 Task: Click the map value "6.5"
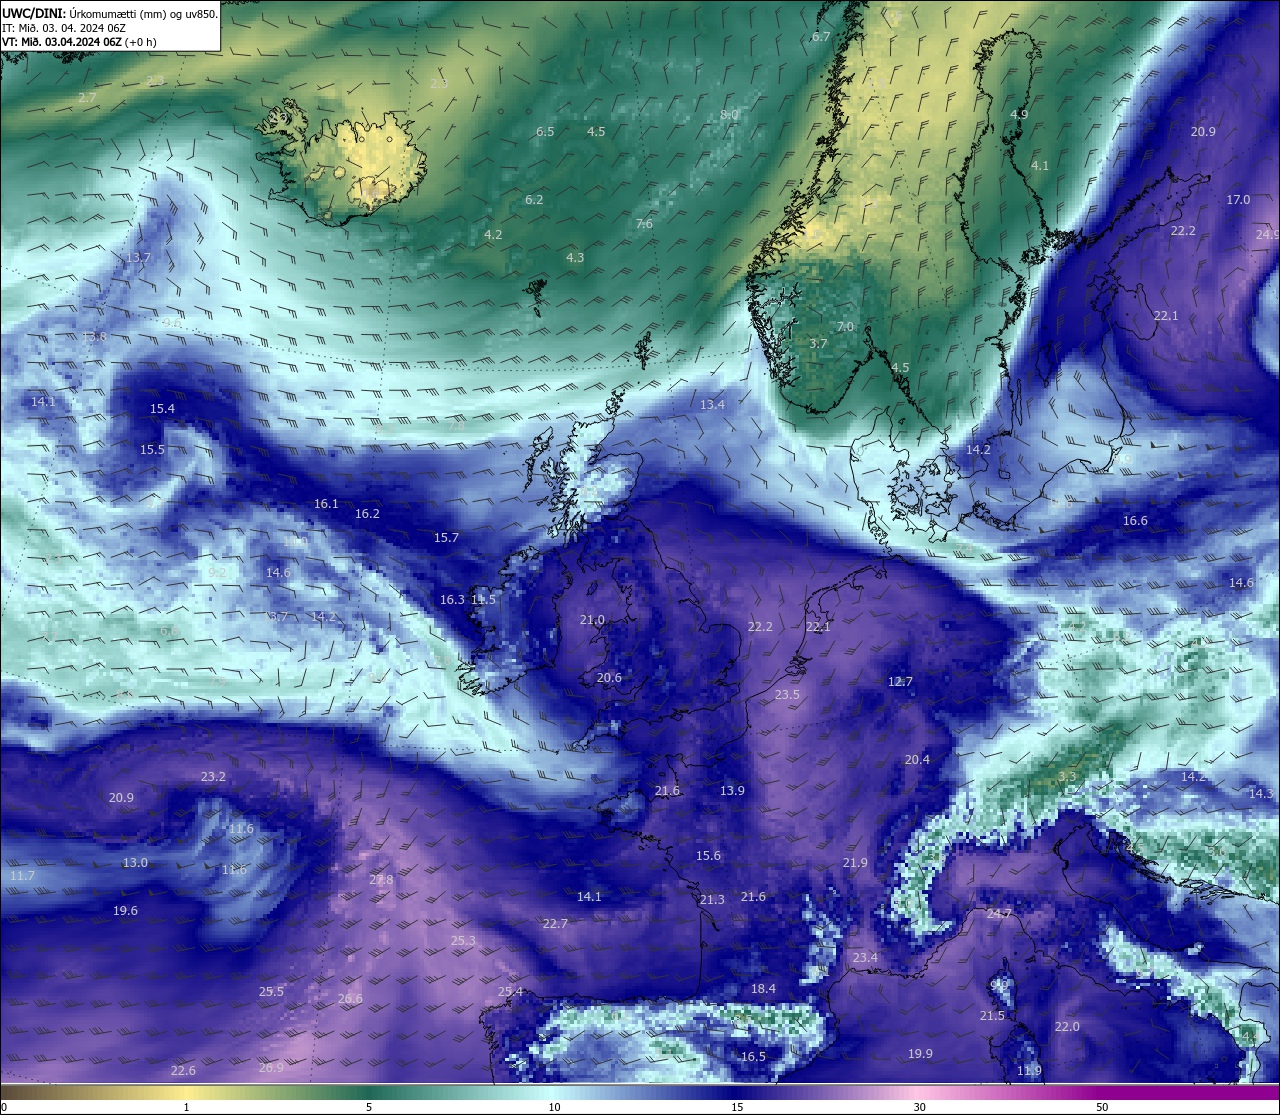coord(545,131)
